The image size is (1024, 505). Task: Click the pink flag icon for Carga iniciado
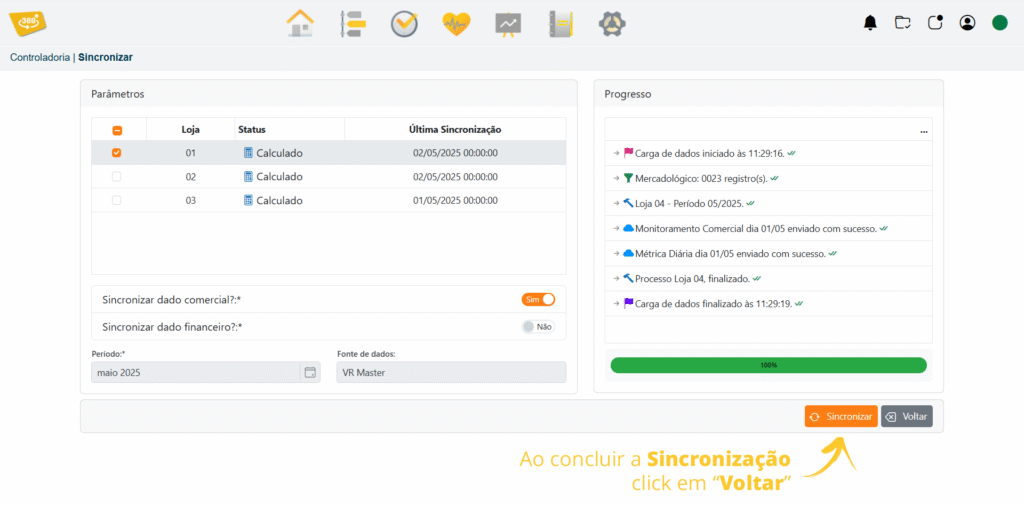pos(628,153)
